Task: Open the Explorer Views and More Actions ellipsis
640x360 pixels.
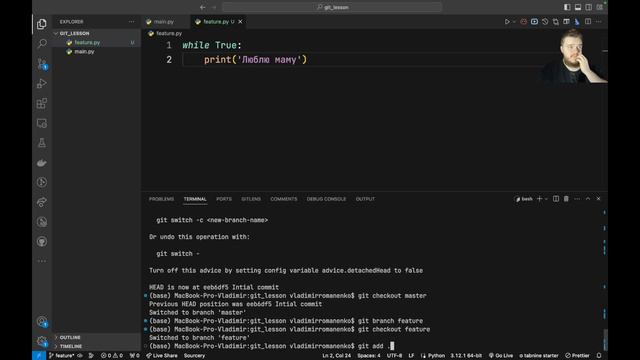Action: coord(131,22)
